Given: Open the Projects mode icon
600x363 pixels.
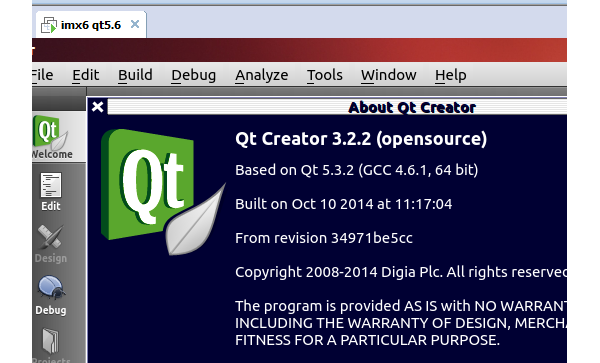Looking at the screenshot, I should pos(51,344).
